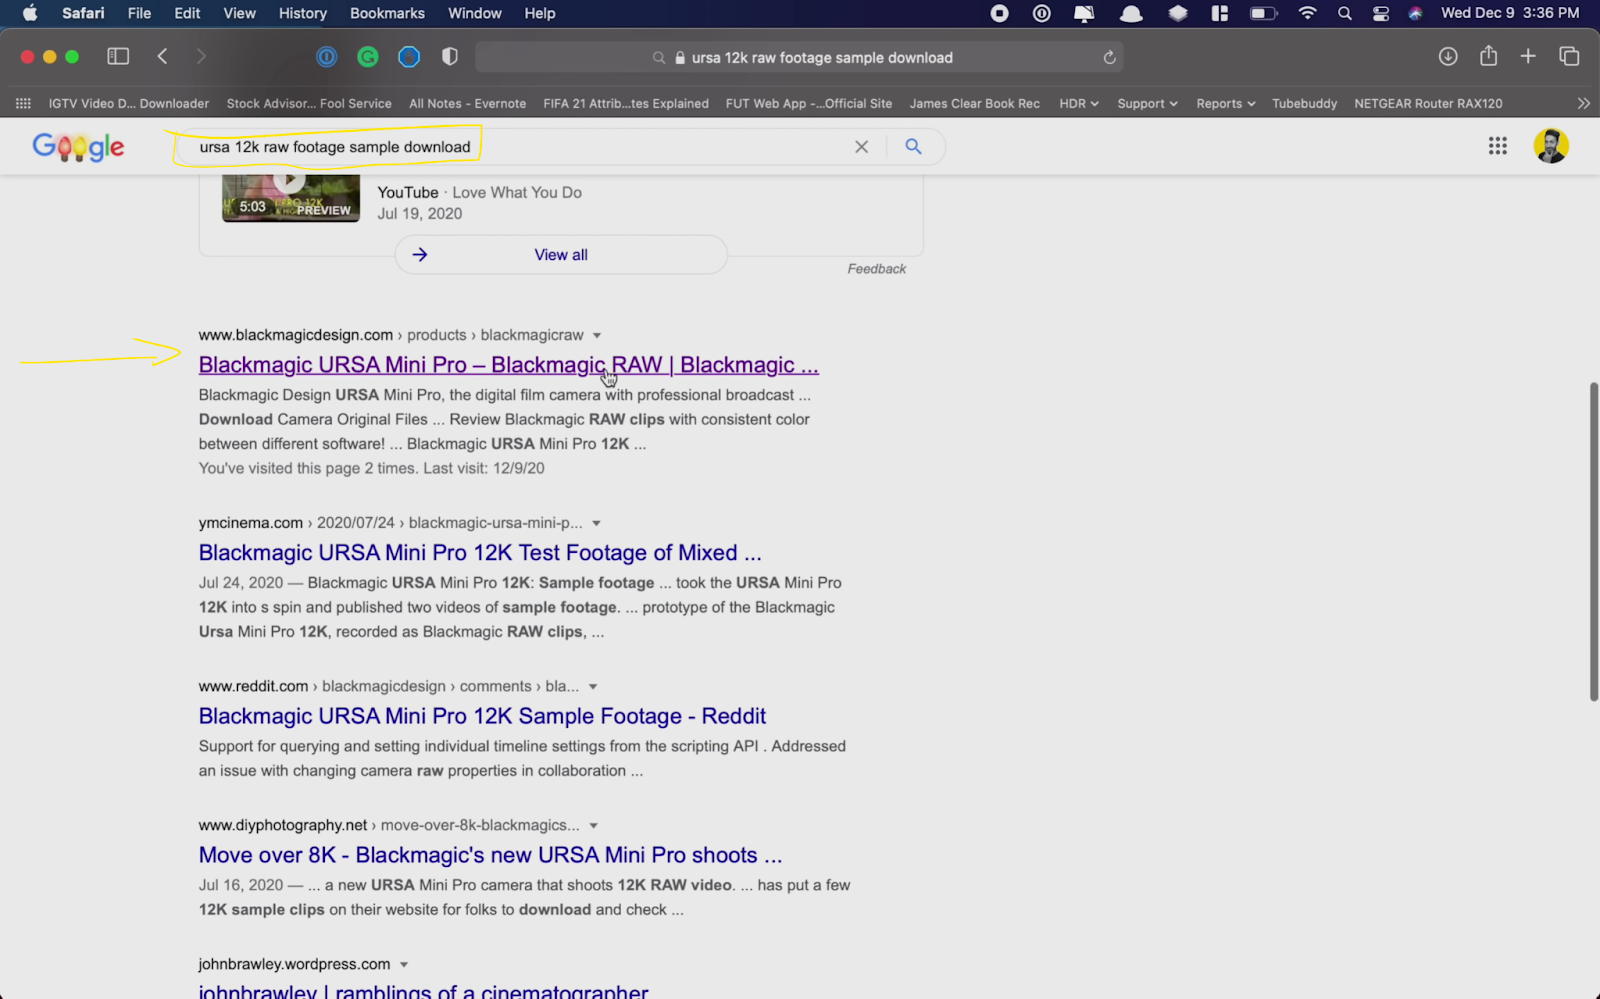Open the Google account avatar
Screen dimensions: 1600x999
point(1551,146)
